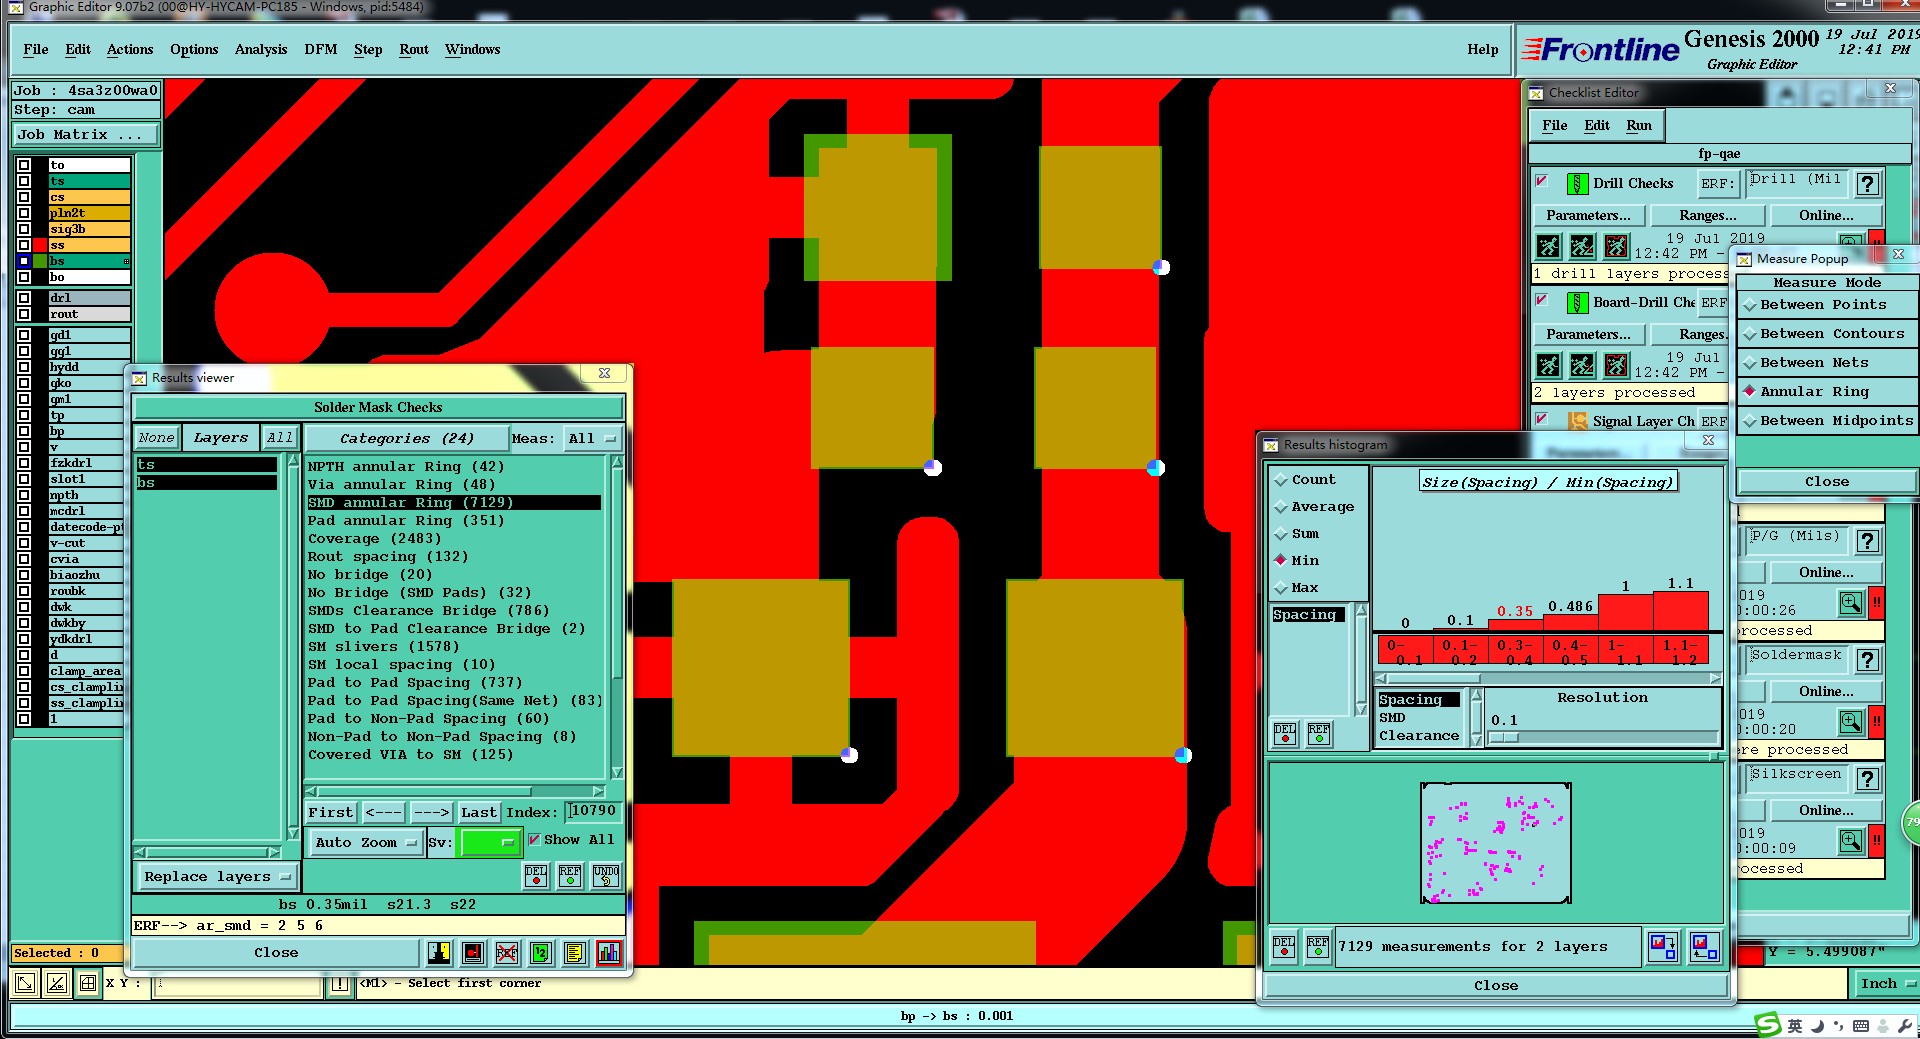Viewport: 1920px width, 1039px height.
Task: Open help for Silkscreen ERF
Action: coord(1867,779)
